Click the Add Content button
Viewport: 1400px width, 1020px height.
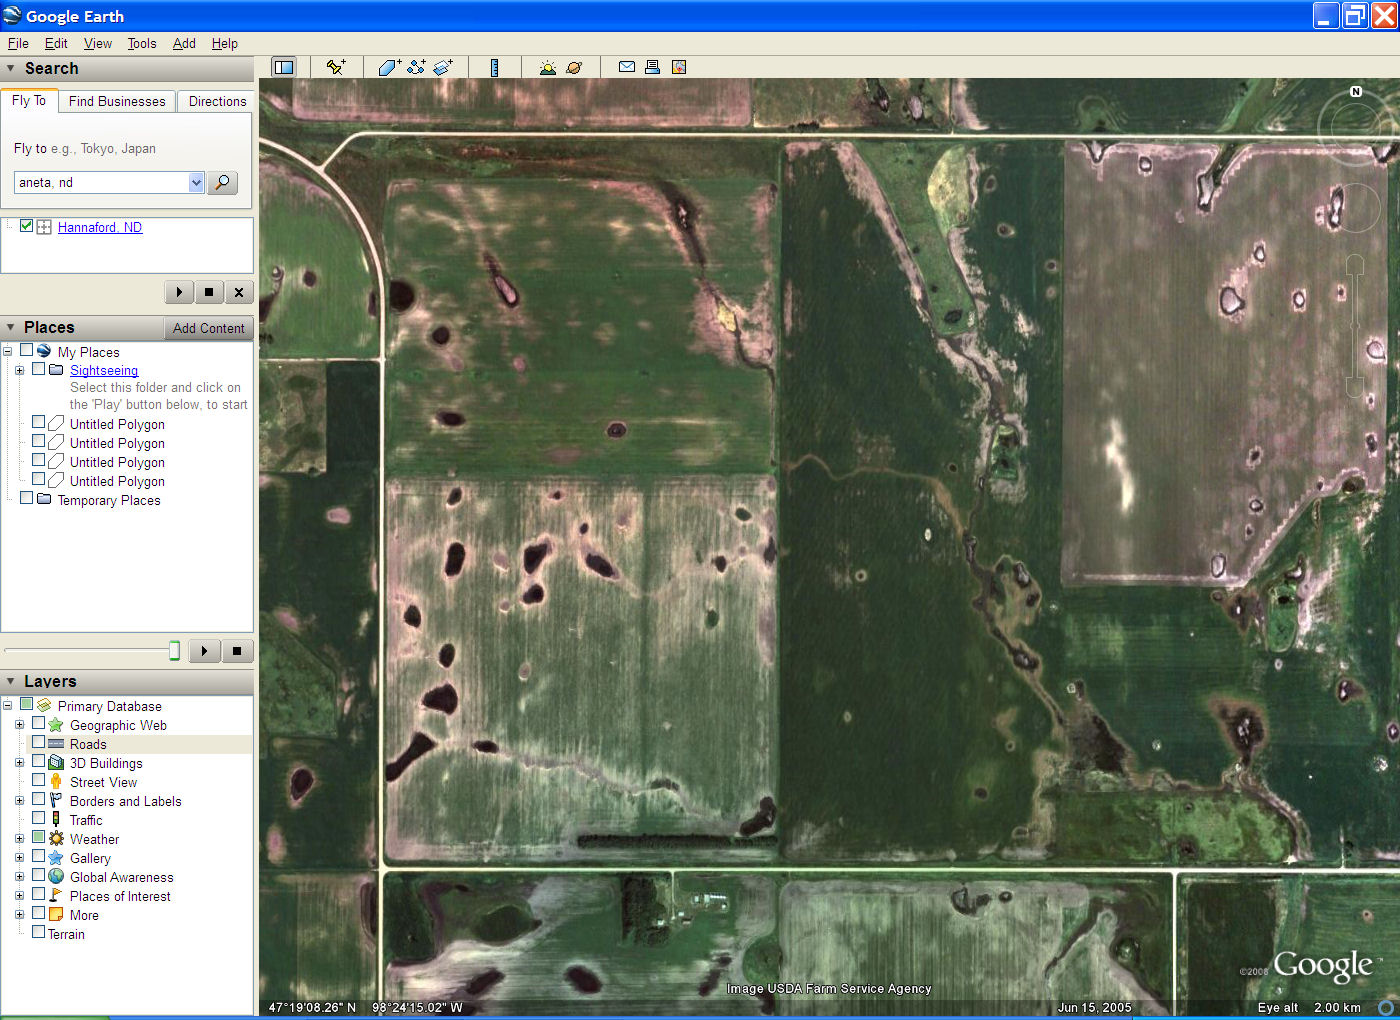pyautogui.click(x=208, y=328)
